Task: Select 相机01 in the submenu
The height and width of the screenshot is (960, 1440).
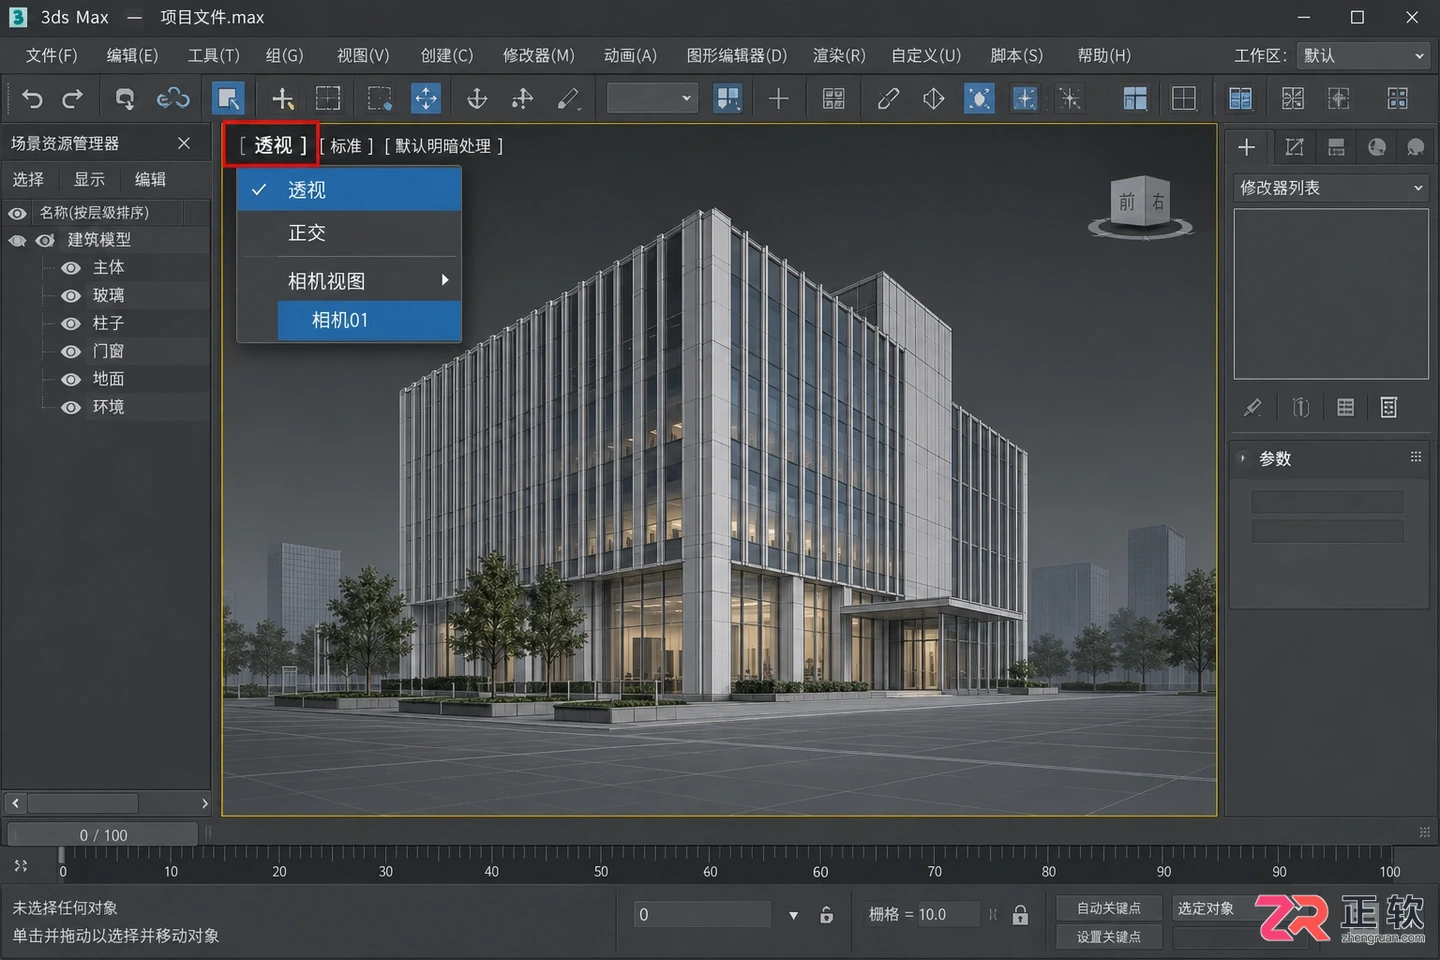Action: [369, 320]
